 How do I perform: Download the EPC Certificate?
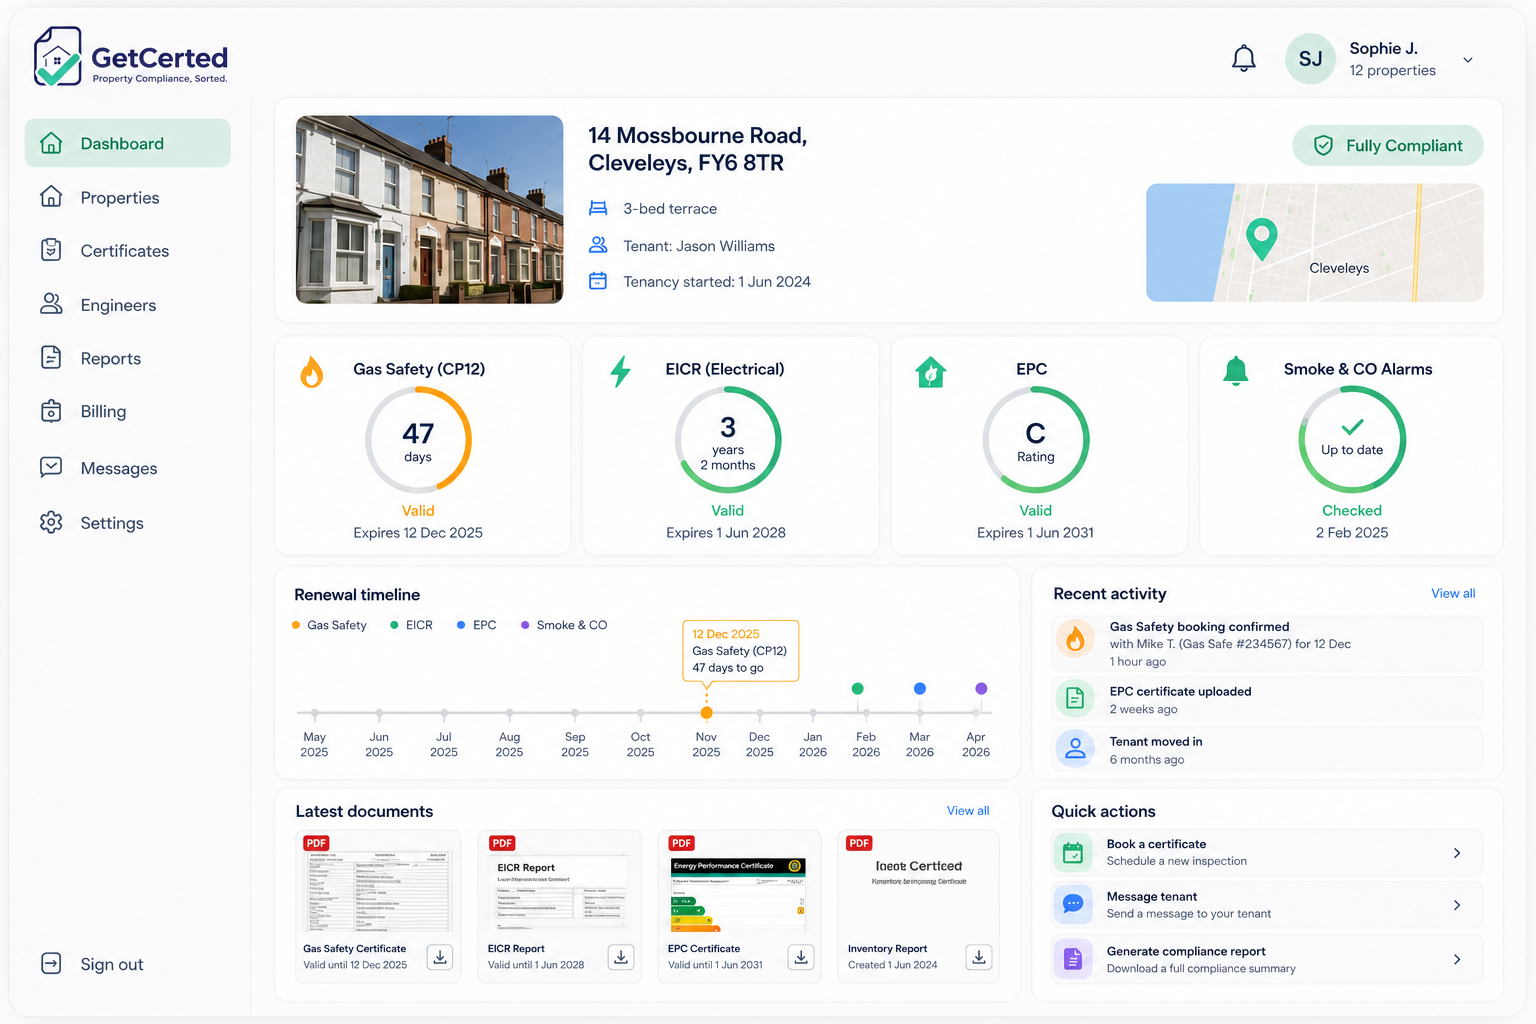pos(801,957)
